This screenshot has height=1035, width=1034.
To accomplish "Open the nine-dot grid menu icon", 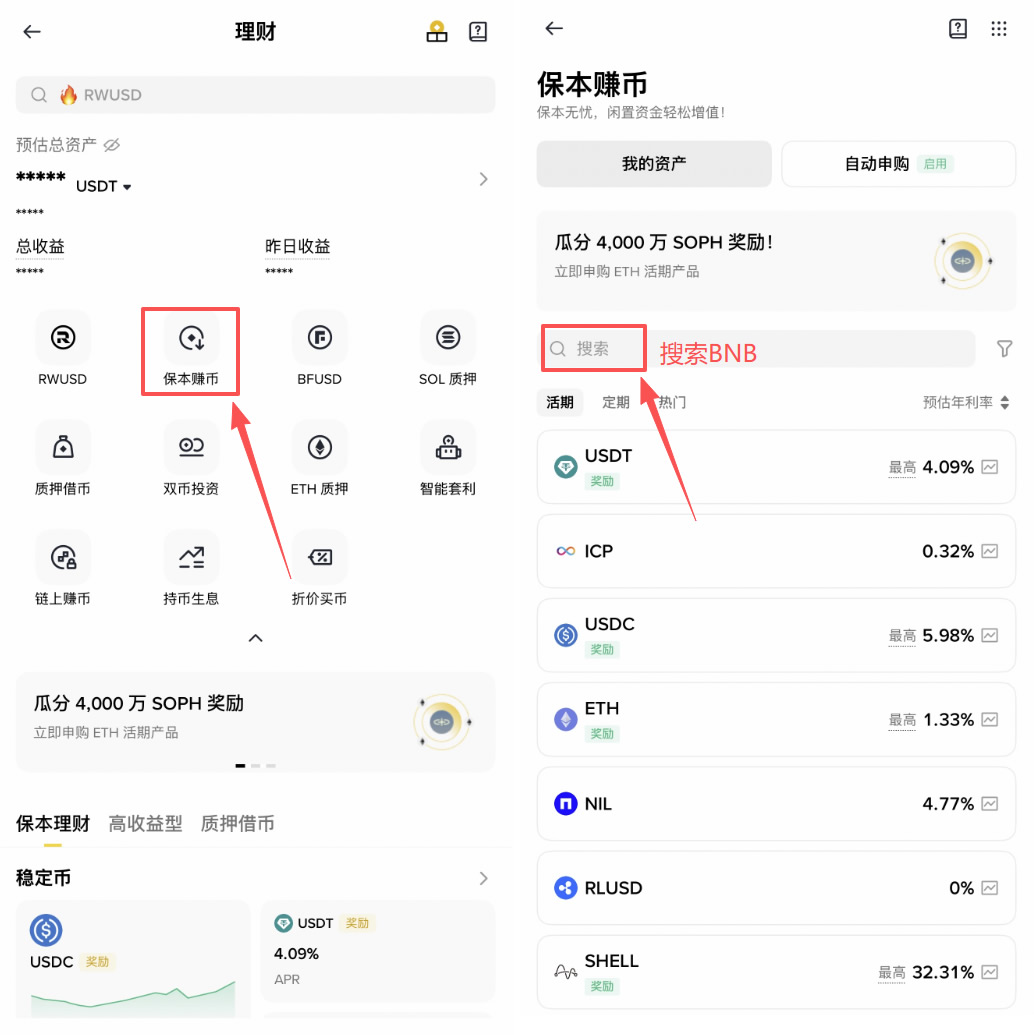I will 999,28.
